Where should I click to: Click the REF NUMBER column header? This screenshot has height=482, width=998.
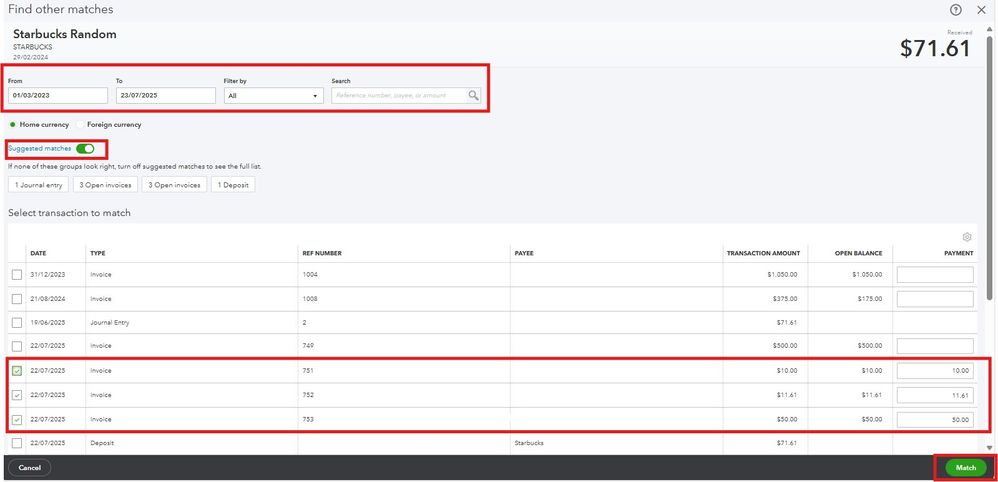coord(321,253)
